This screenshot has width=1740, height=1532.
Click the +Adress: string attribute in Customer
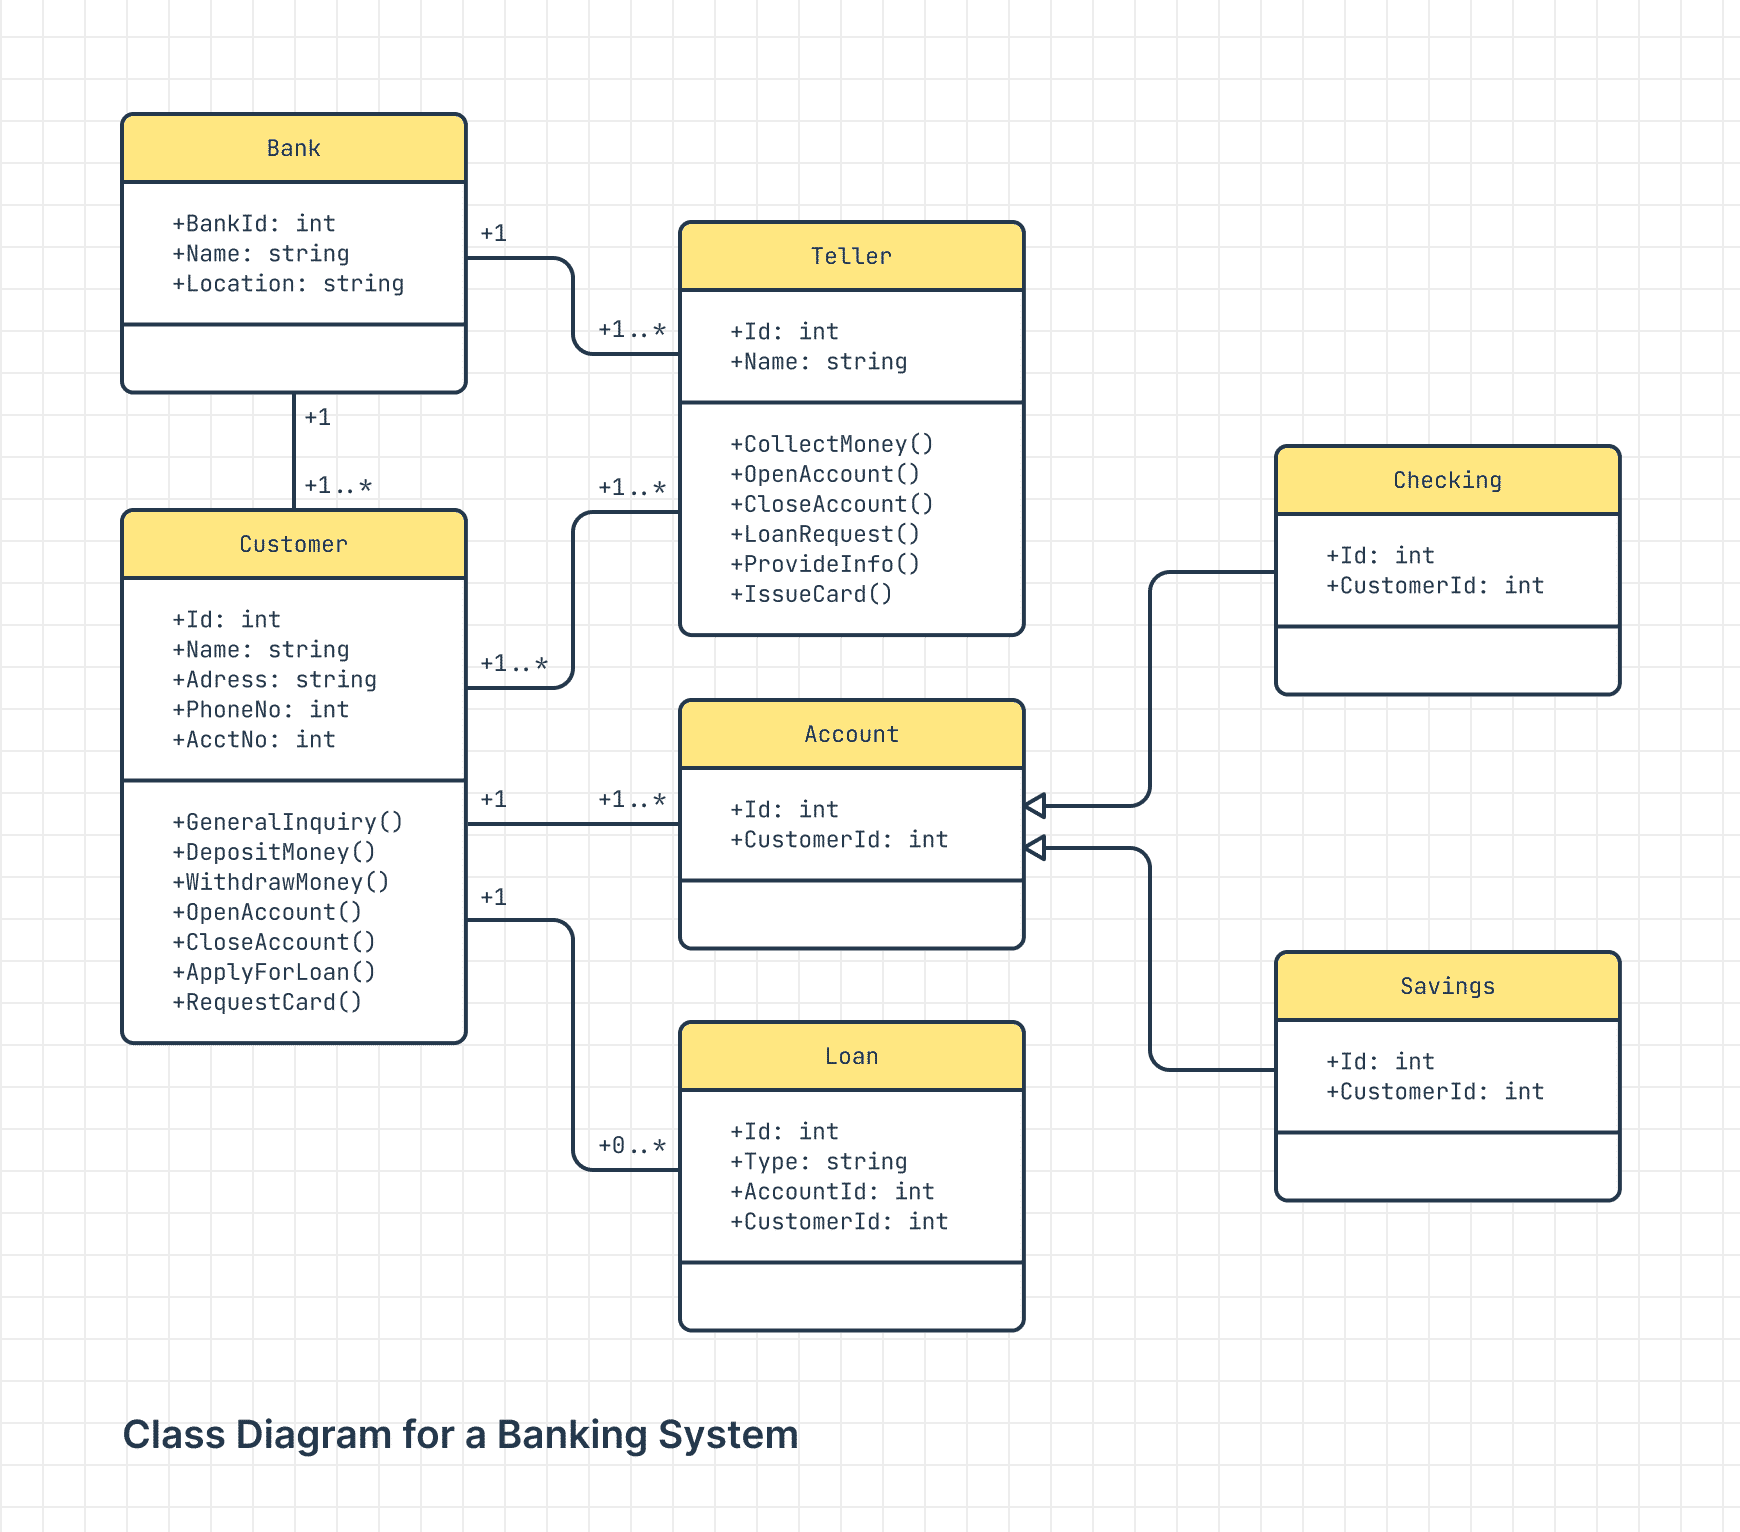pos(275,680)
